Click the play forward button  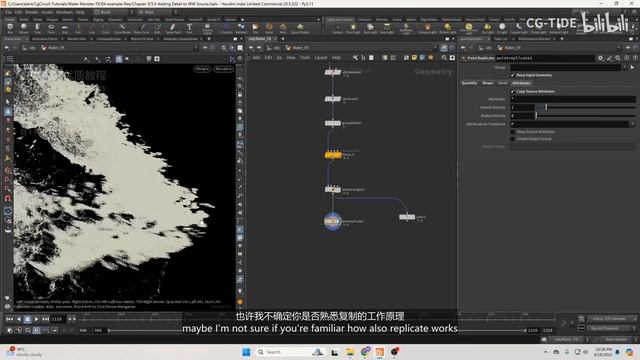36,319
